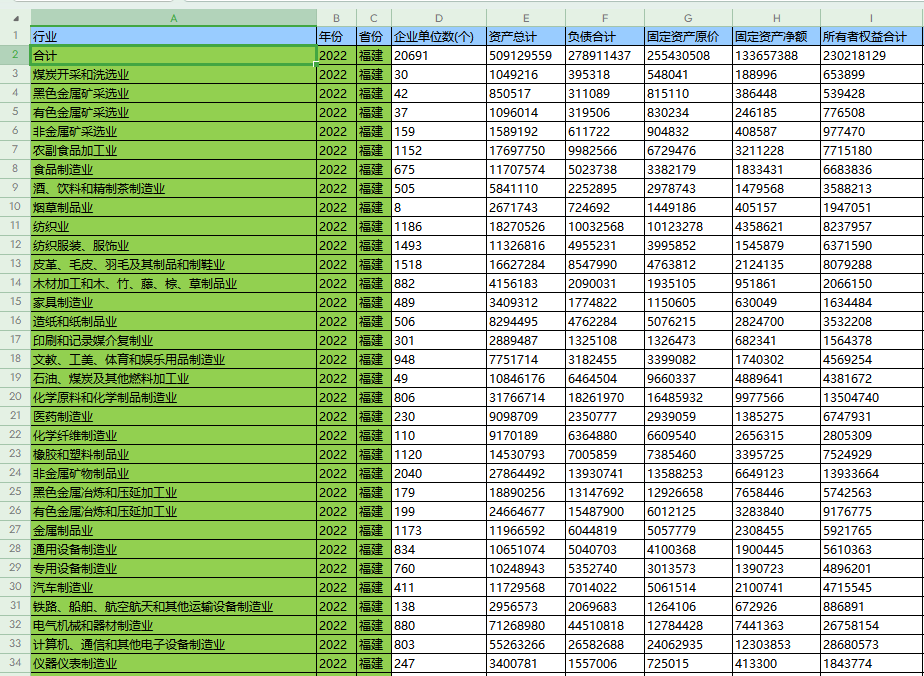Click value 9660337 in column G
This screenshot has width=924, height=676.
(x=688, y=378)
